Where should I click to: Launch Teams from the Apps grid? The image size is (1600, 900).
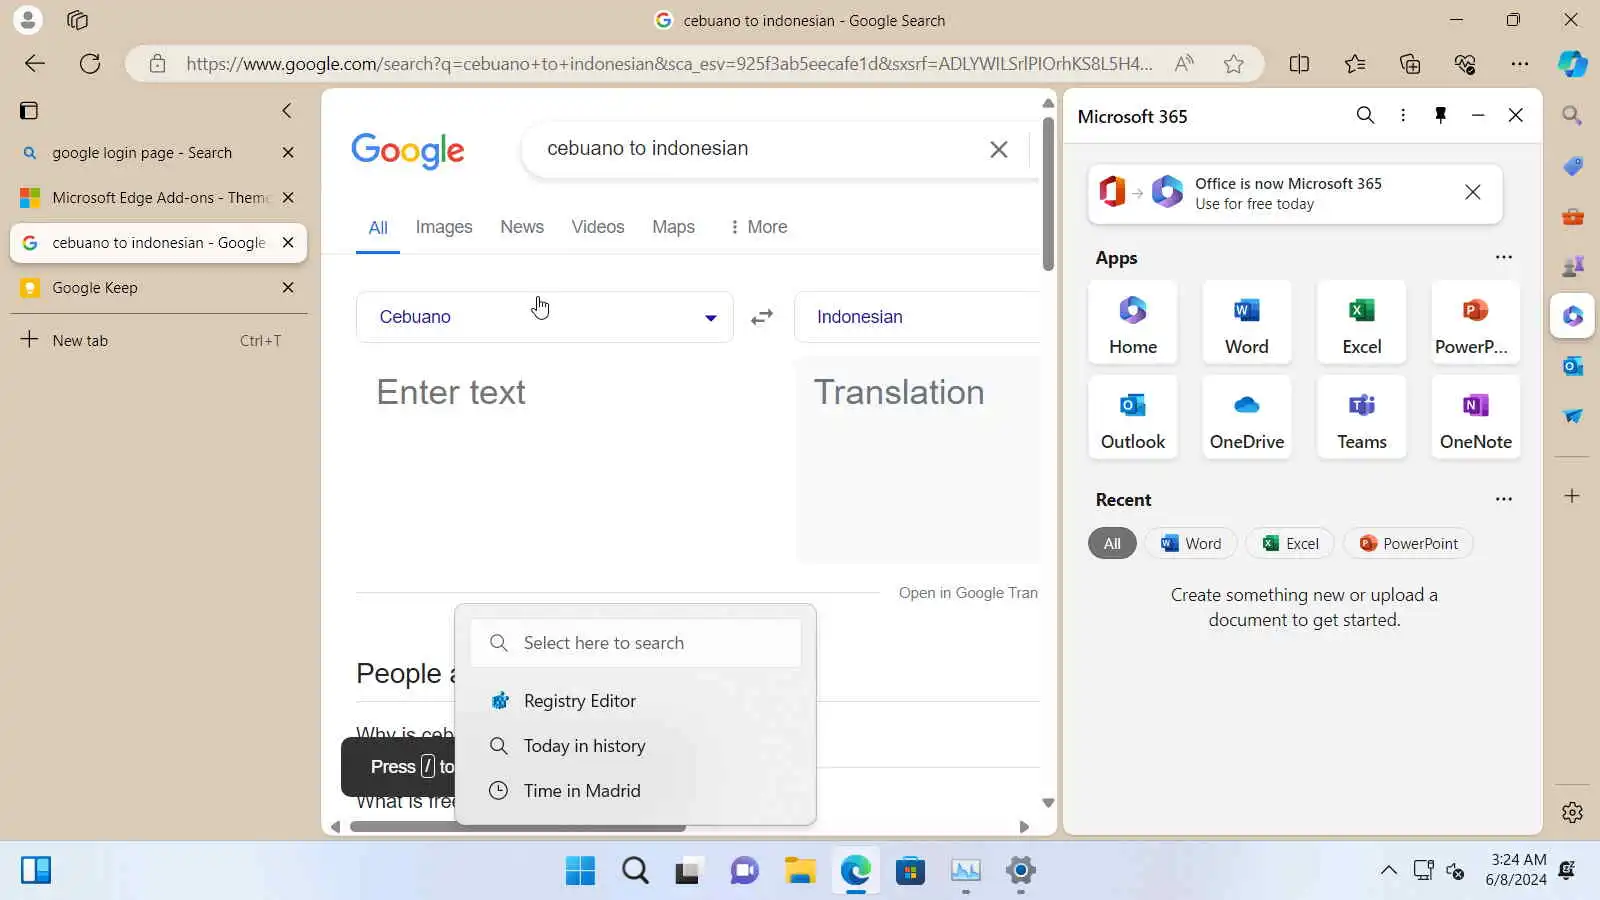point(1361,417)
